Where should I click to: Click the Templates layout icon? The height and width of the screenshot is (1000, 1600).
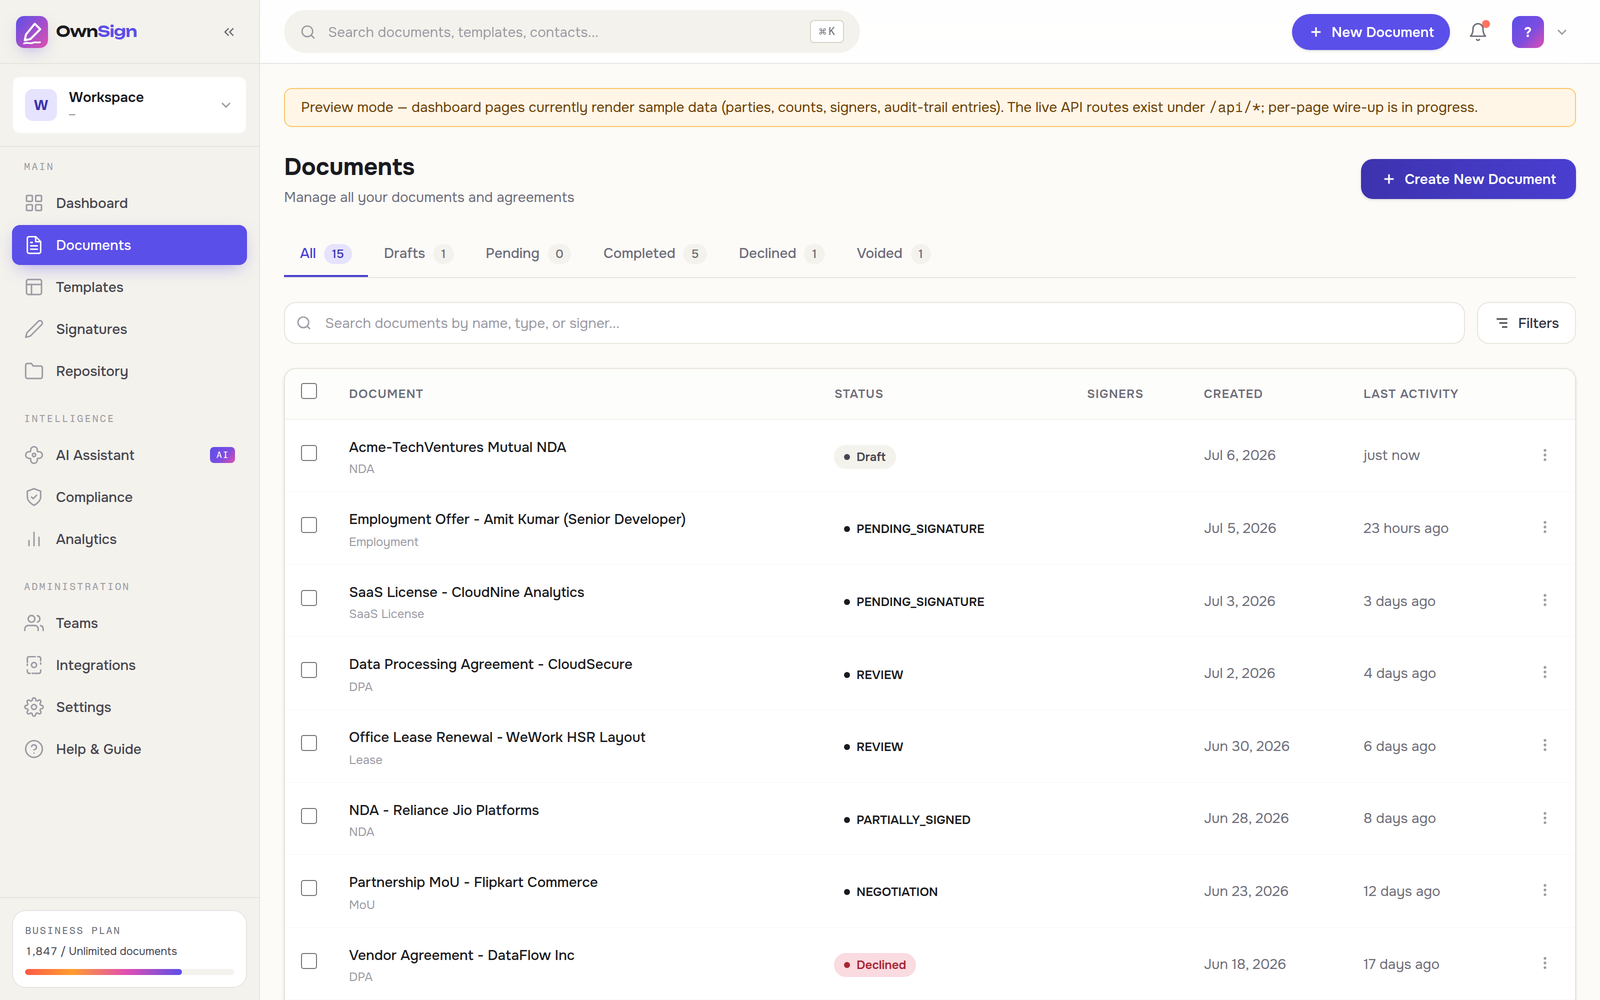(x=34, y=287)
